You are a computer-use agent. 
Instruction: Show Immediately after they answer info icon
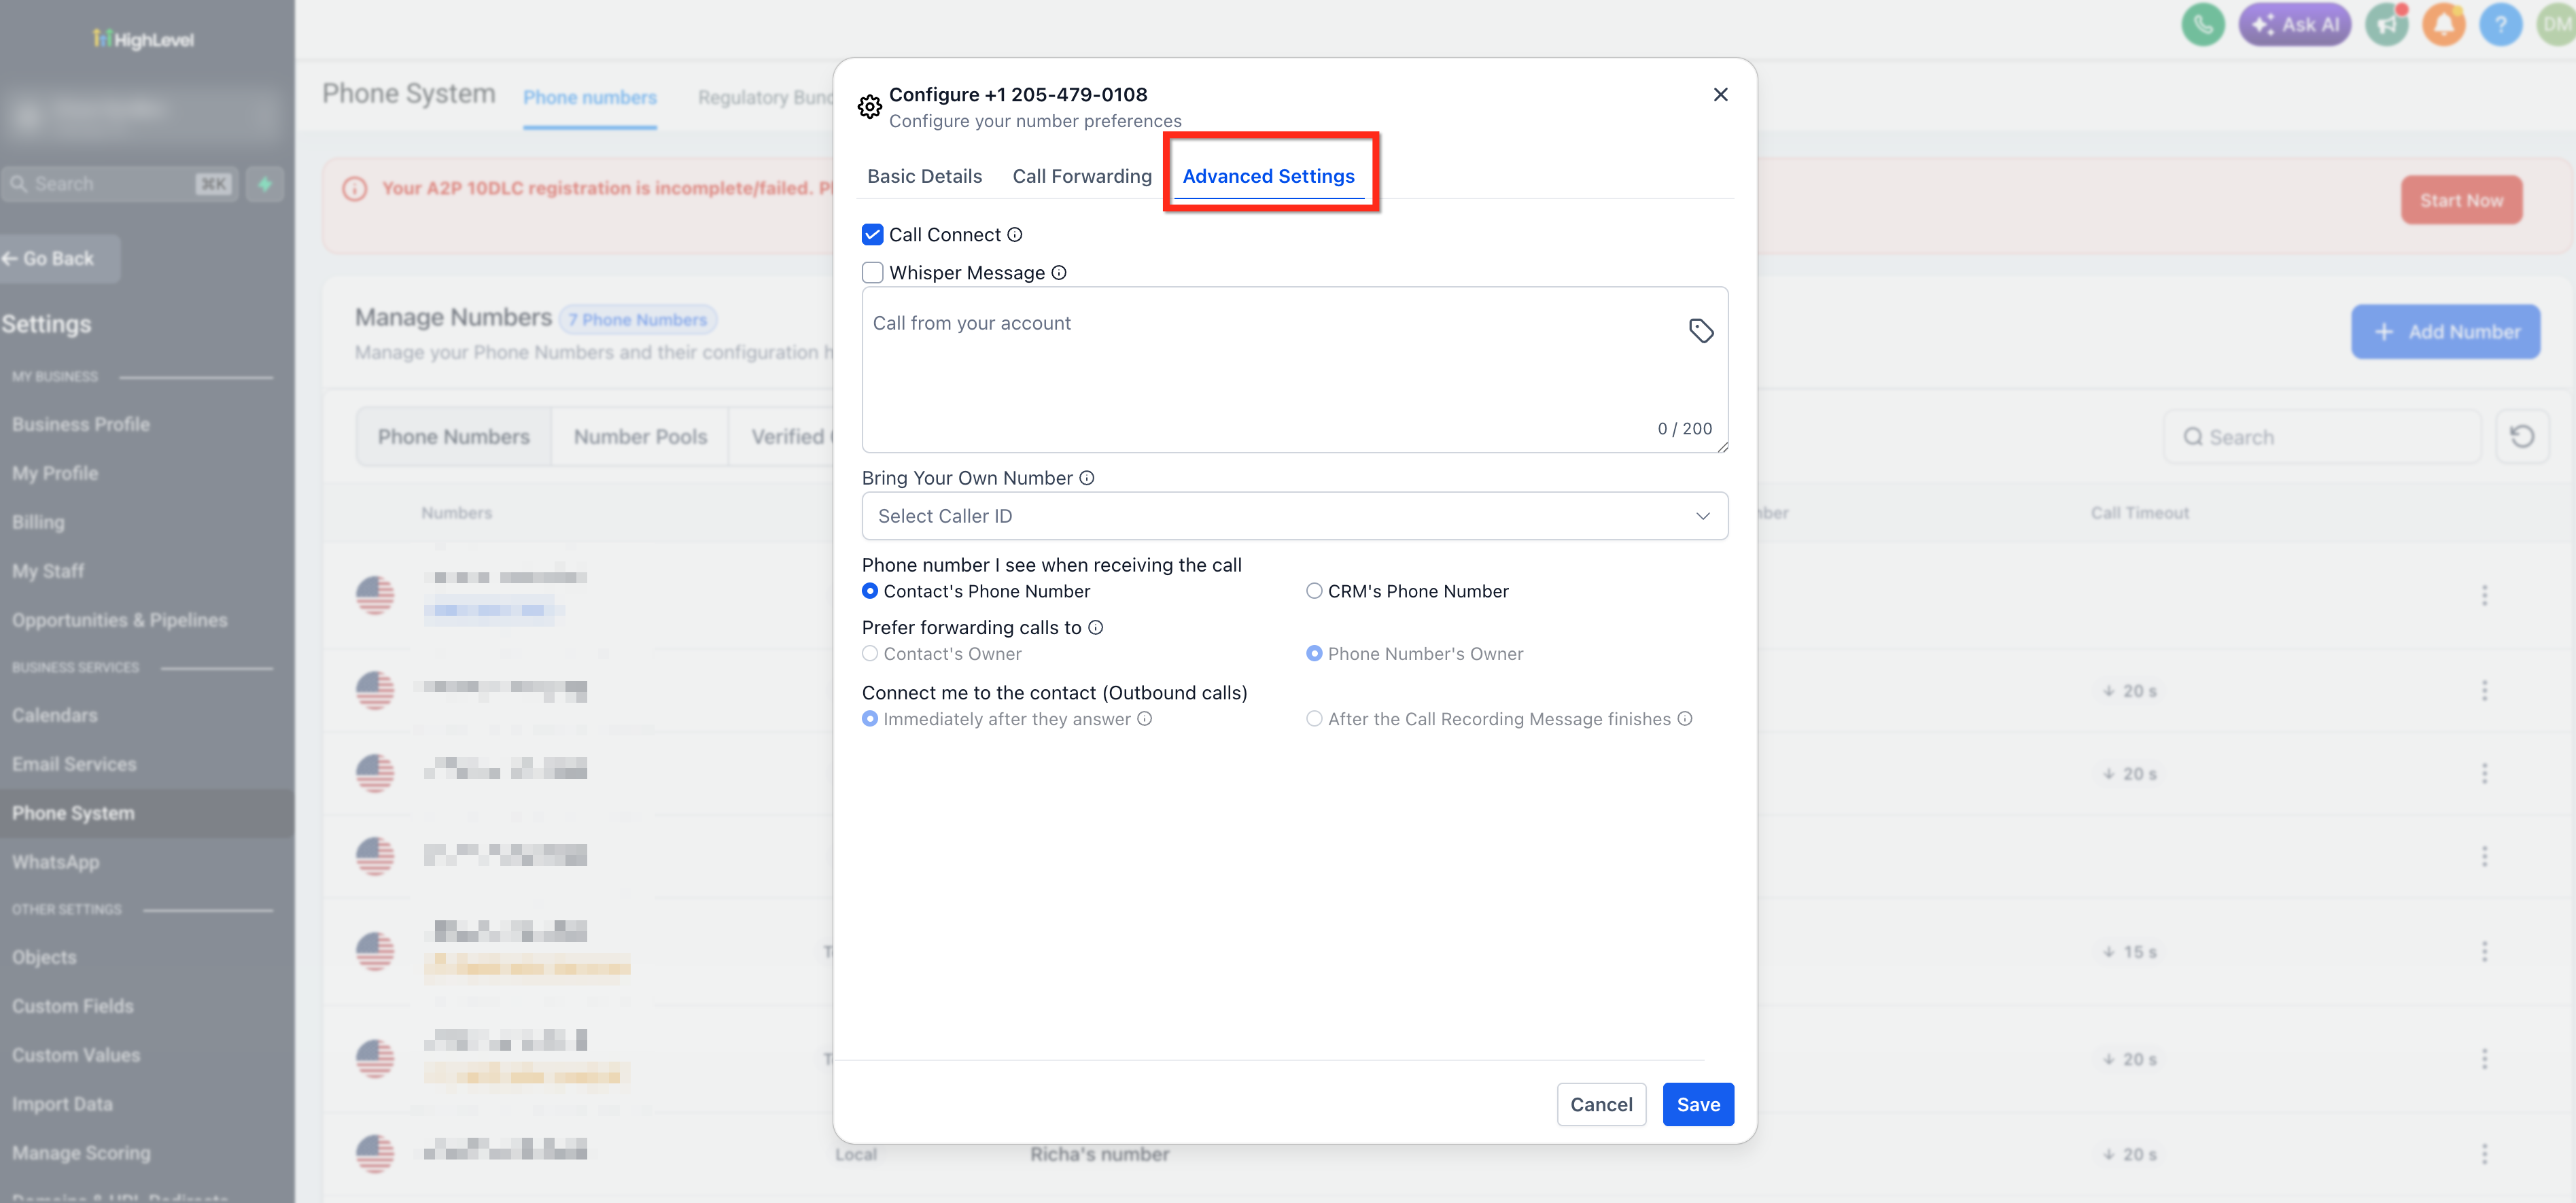tap(1145, 719)
